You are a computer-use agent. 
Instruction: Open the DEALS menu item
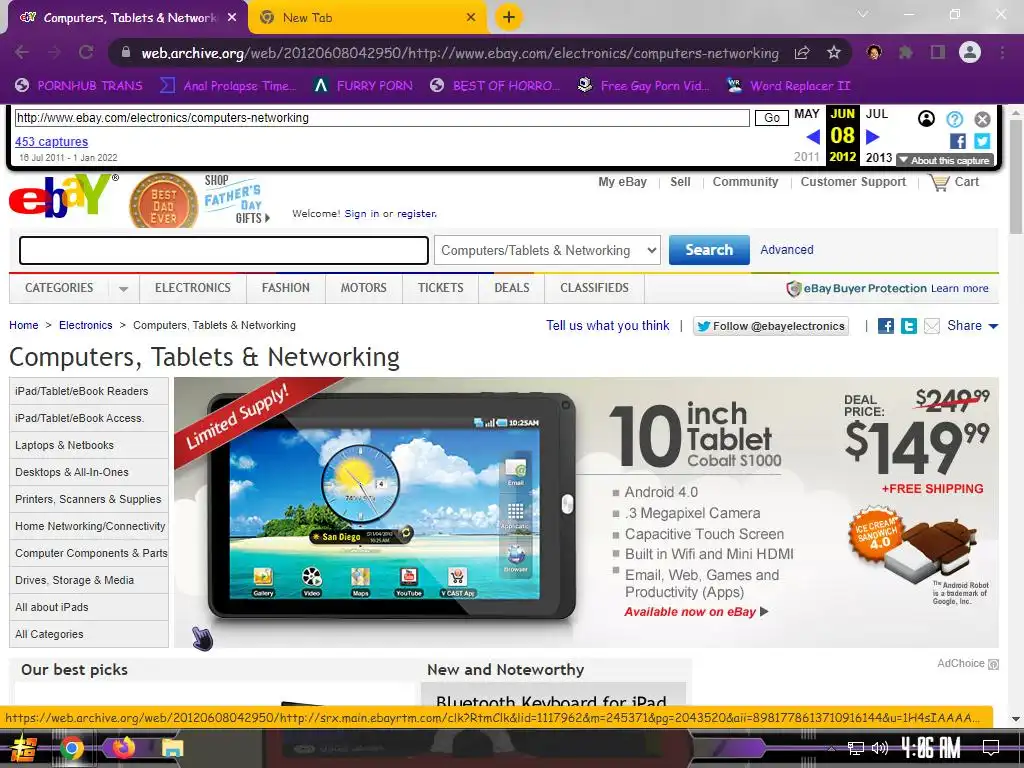511,288
